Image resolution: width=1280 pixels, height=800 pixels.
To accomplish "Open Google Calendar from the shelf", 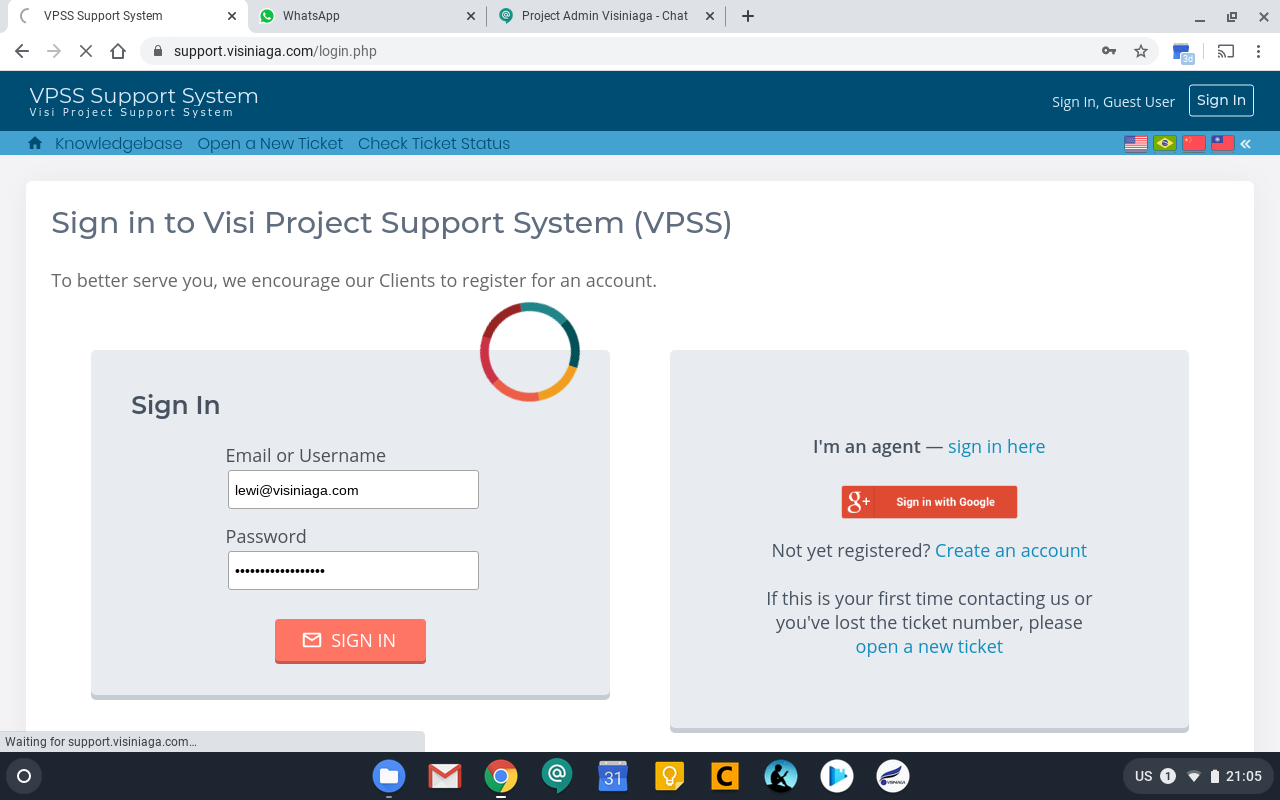I will coord(613,776).
